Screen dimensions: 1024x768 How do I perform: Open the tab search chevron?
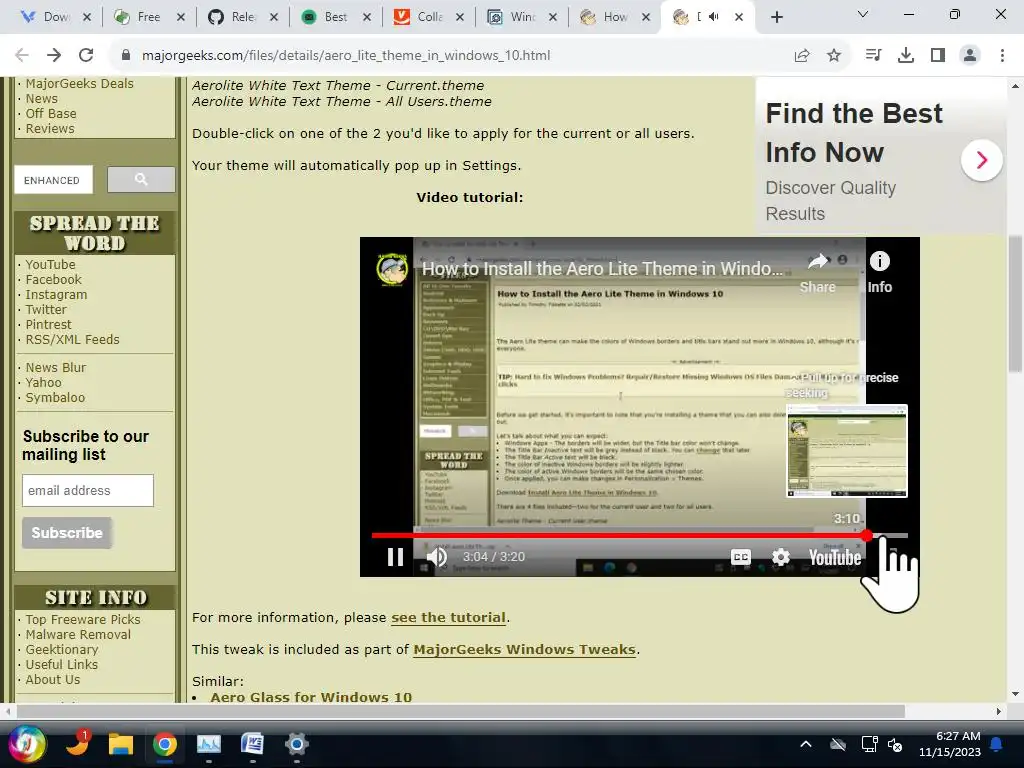pyautogui.click(x=863, y=14)
